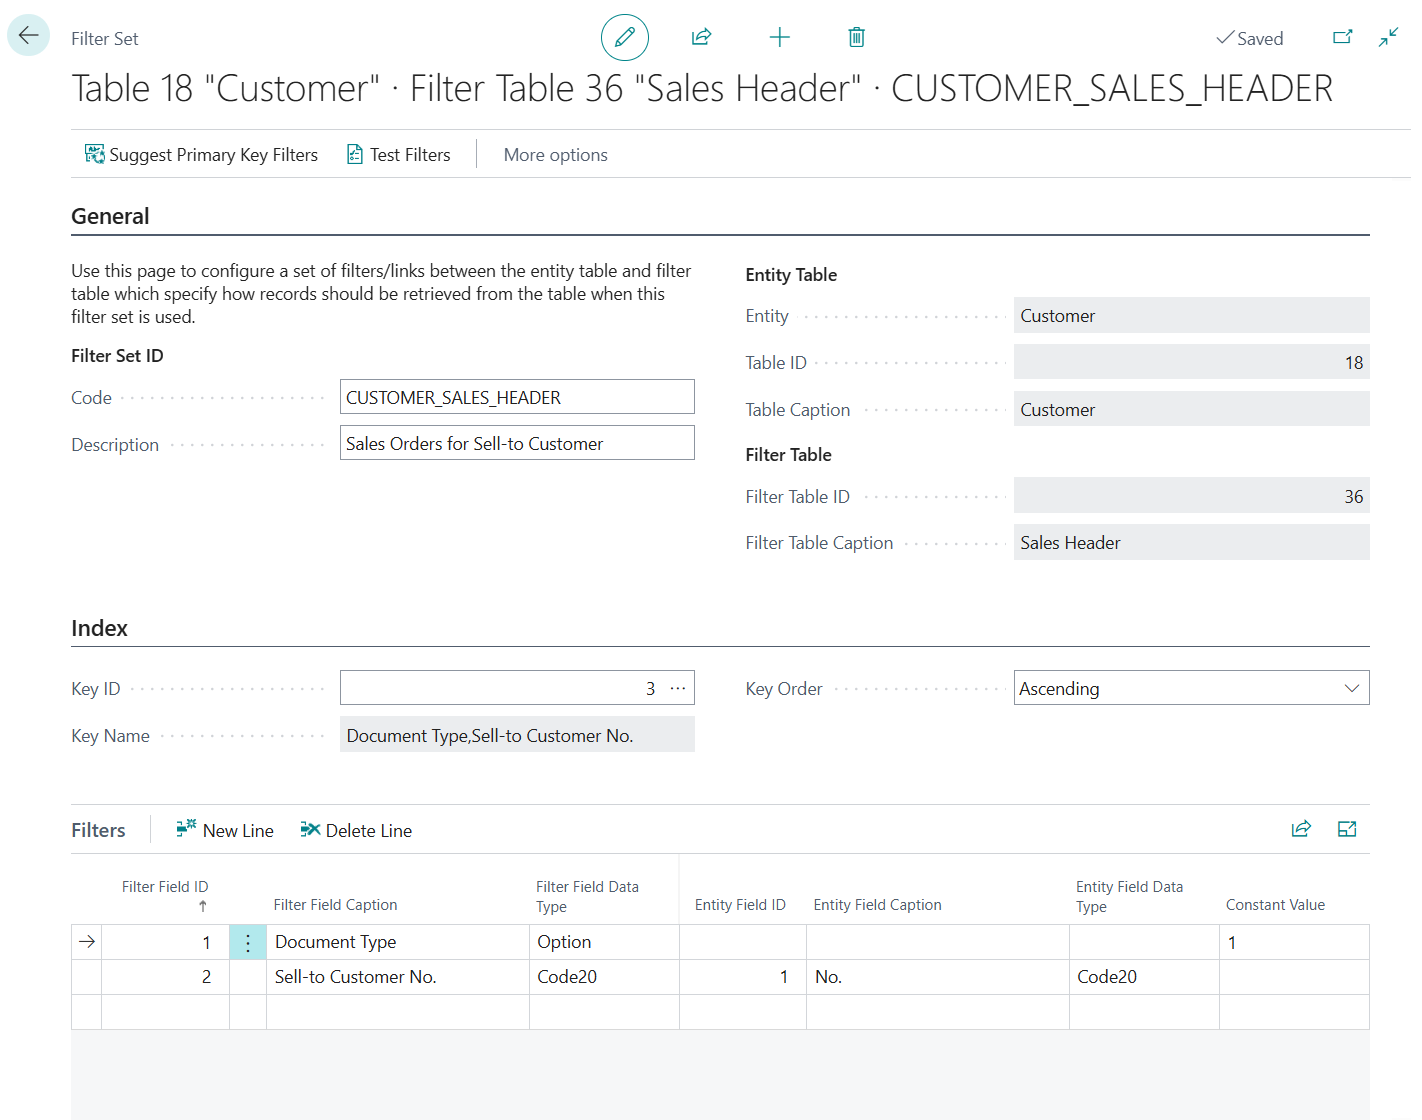Click Suggest Primary Key Filters action
Viewport: 1422px width, 1120px height.
[x=201, y=155]
